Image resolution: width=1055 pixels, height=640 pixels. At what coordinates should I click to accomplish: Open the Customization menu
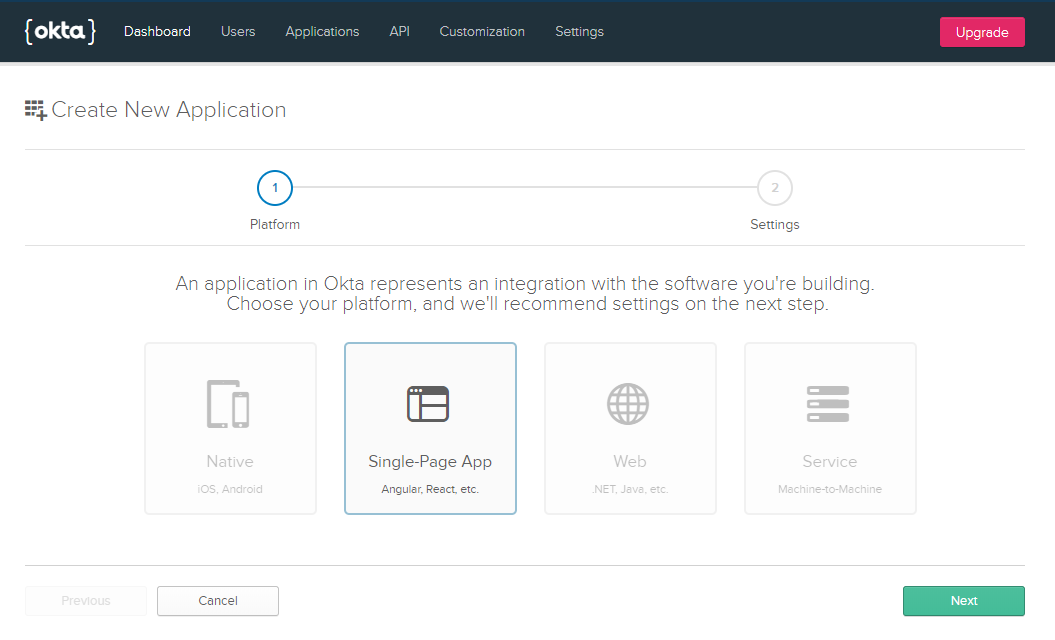pos(482,31)
